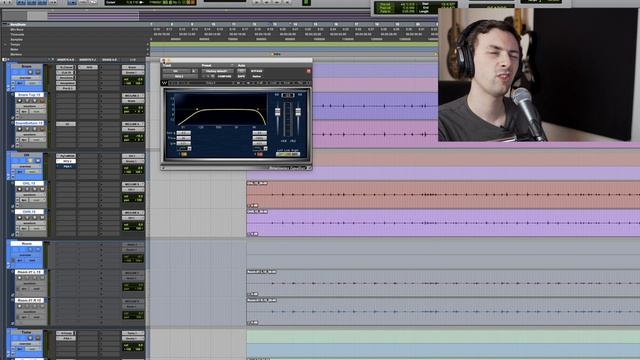The height and width of the screenshot is (360, 640).
Task: Select the high band node on EQ curve
Action: pos(258,109)
